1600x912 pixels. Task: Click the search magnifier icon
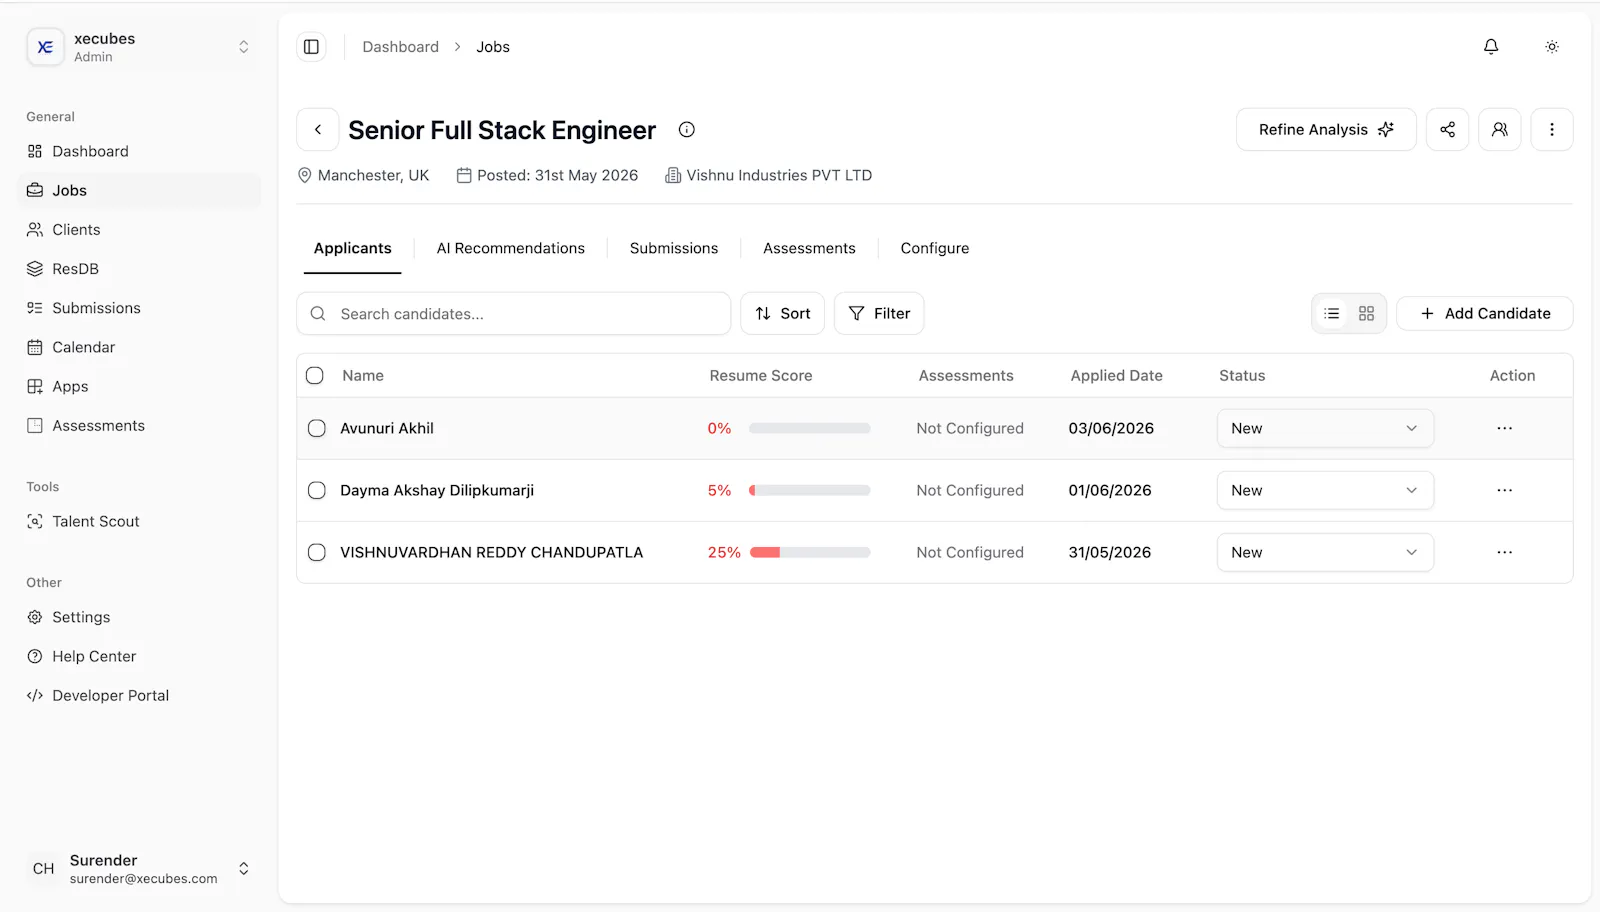pos(318,314)
